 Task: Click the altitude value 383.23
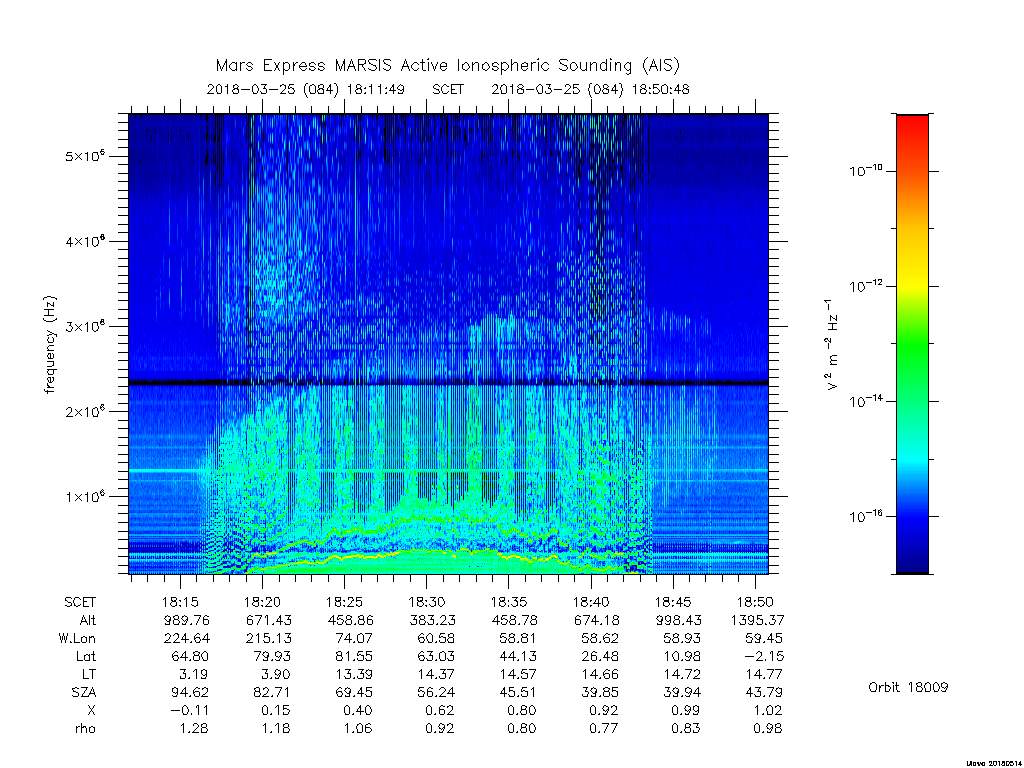432,620
